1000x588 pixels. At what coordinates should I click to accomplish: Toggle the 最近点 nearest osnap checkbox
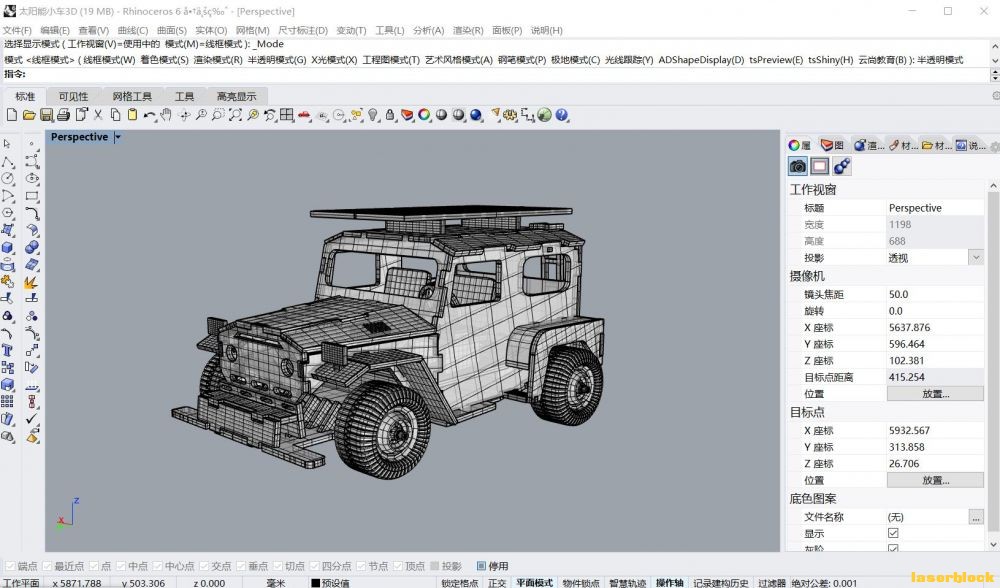[47, 566]
